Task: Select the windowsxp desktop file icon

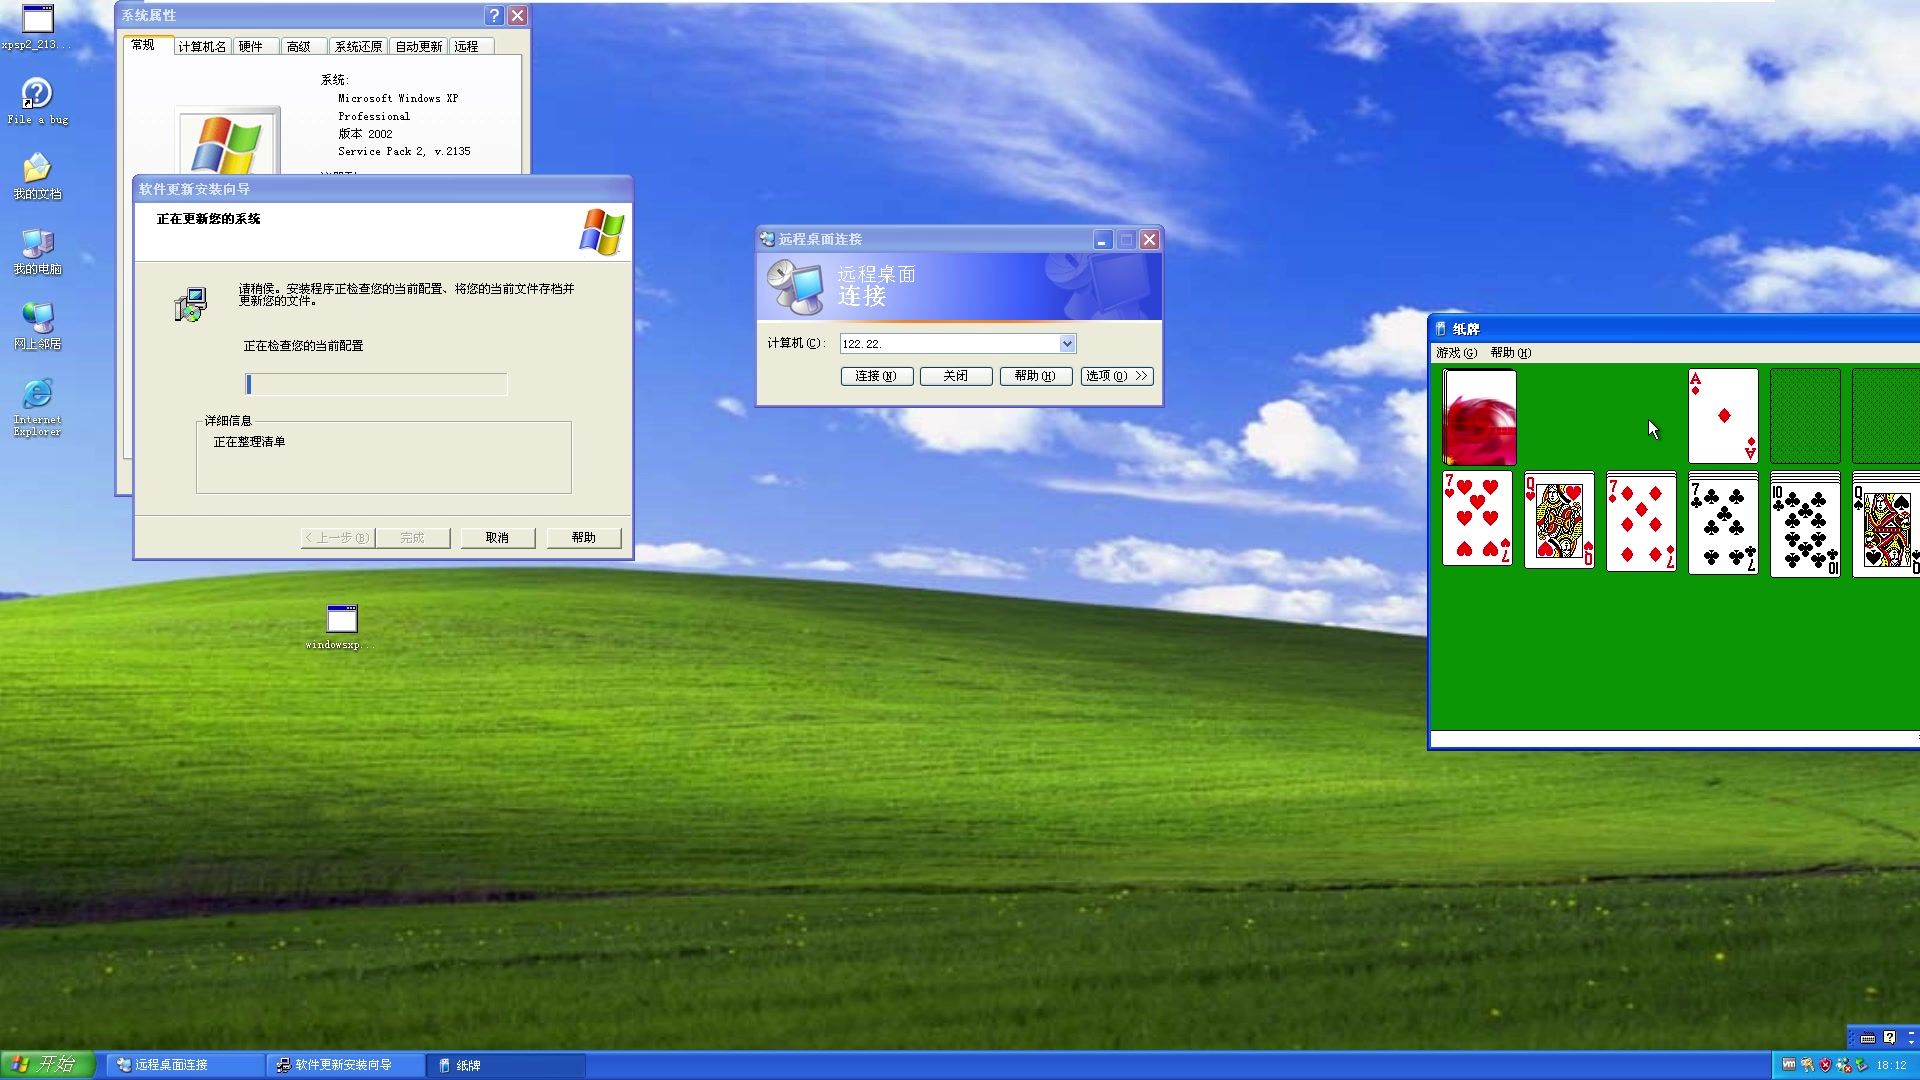Action: [341, 627]
